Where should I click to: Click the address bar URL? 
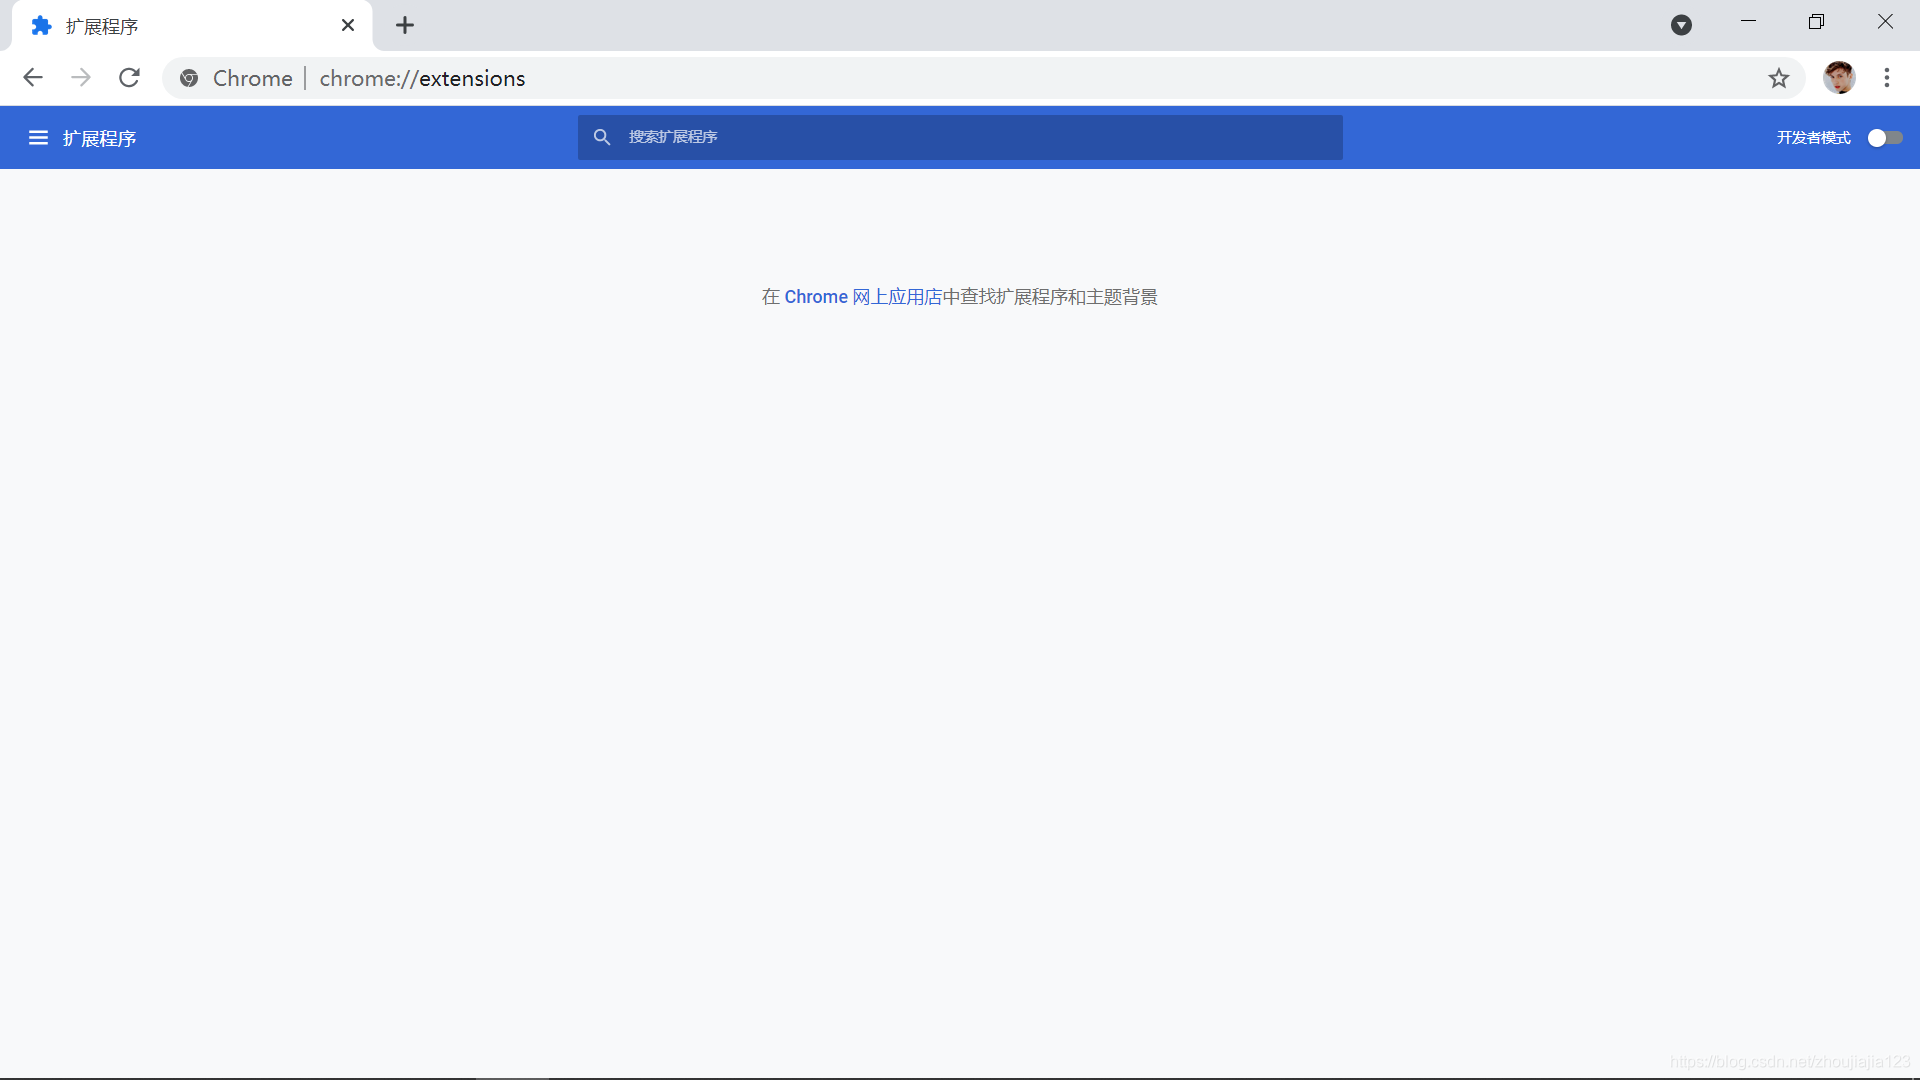(x=422, y=78)
